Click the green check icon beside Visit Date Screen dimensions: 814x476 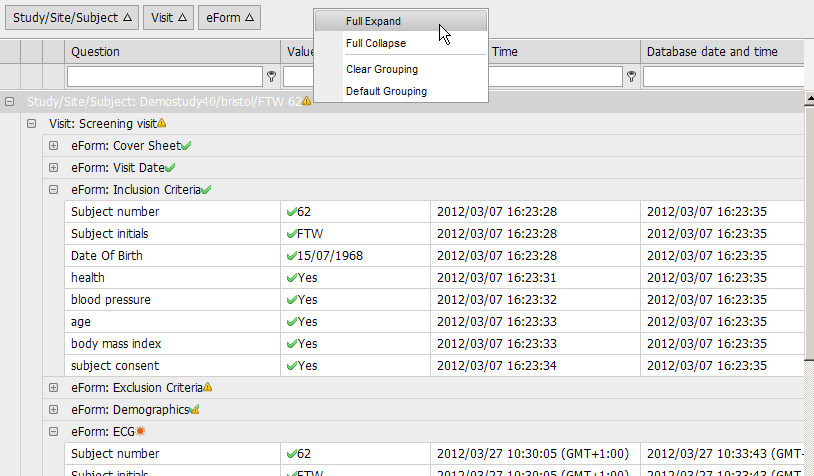click(x=171, y=167)
